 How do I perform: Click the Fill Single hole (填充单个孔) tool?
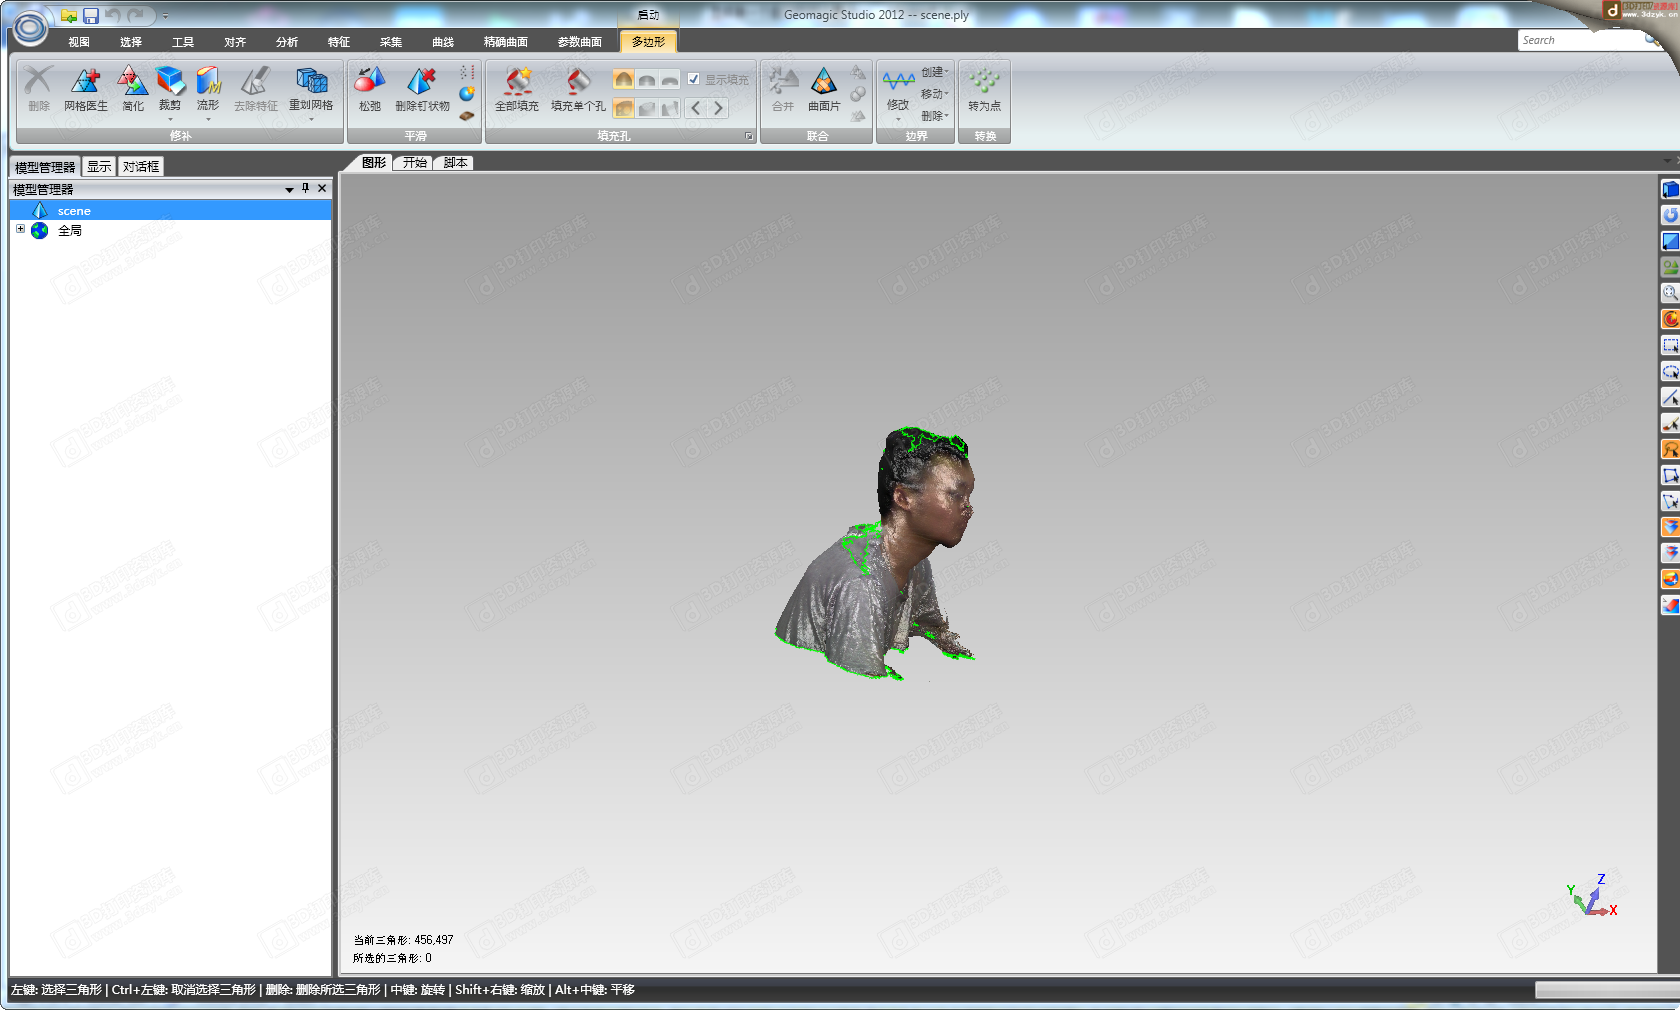(x=578, y=88)
